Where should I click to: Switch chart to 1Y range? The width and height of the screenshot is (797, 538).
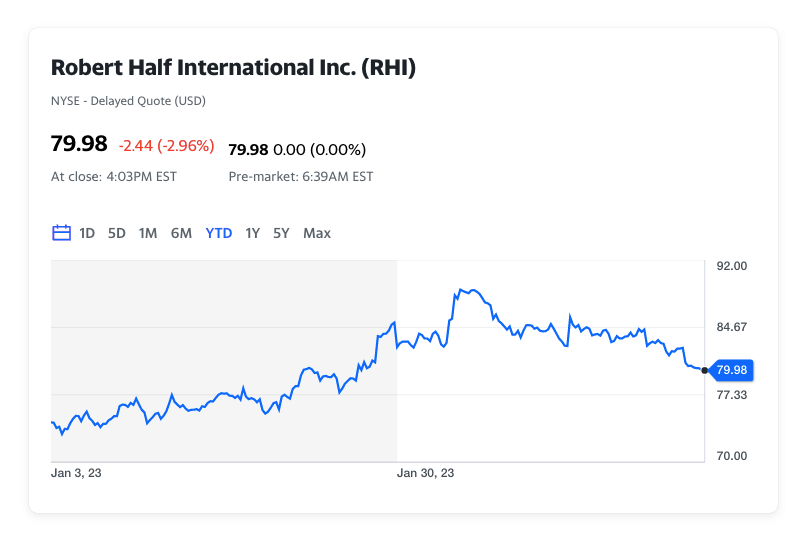[253, 233]
